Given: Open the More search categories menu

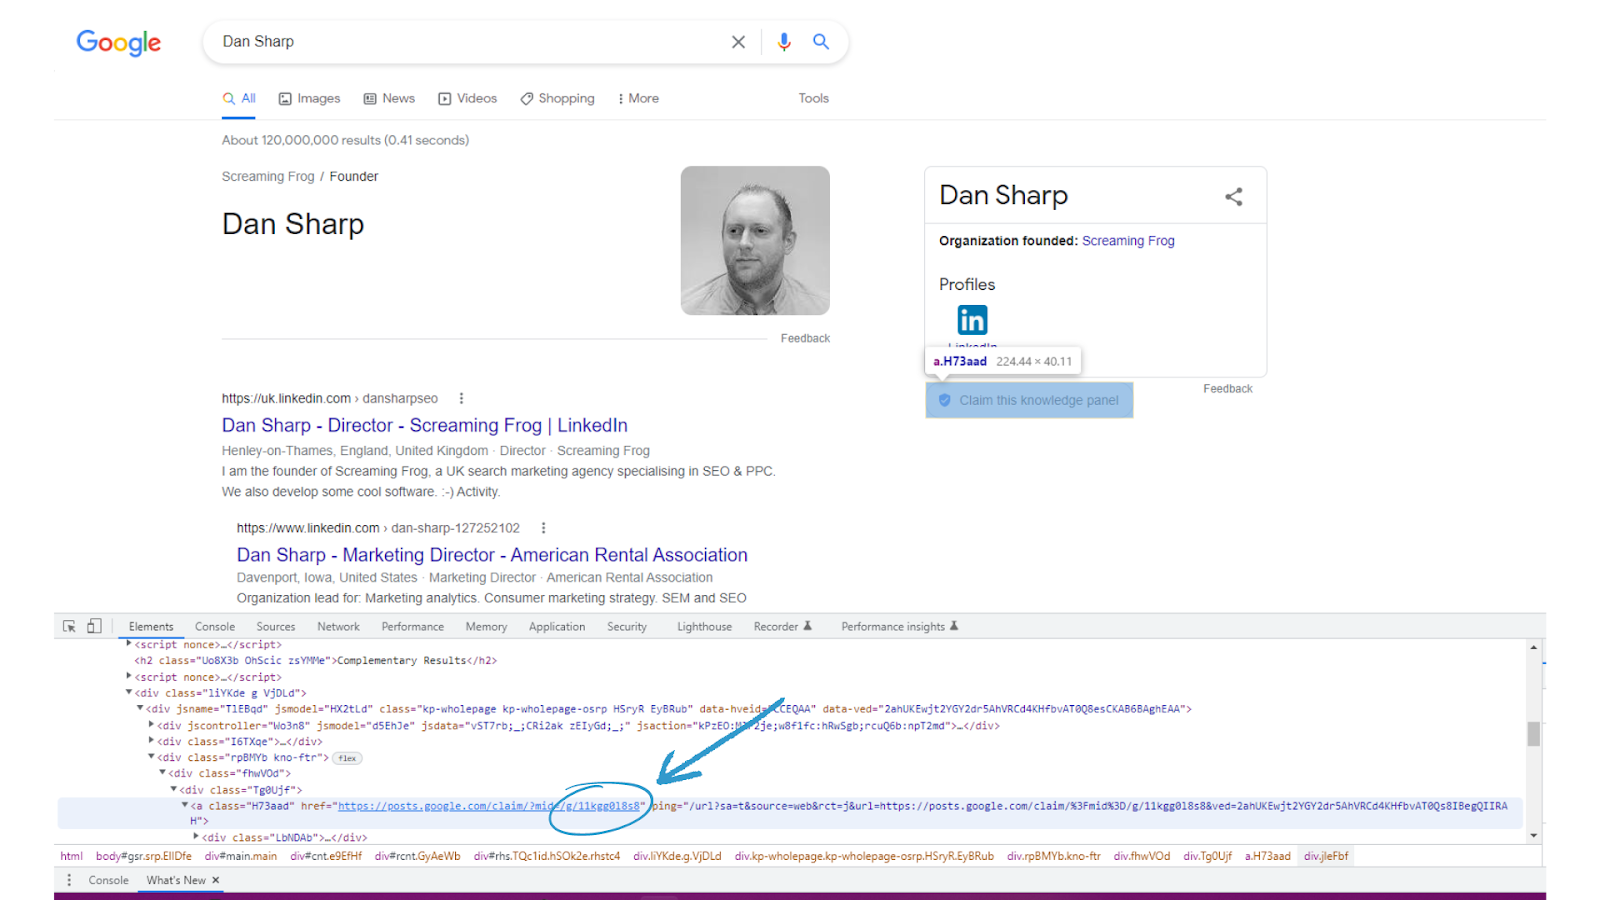Looking at the screenshot, I should (x=638, y=98).
